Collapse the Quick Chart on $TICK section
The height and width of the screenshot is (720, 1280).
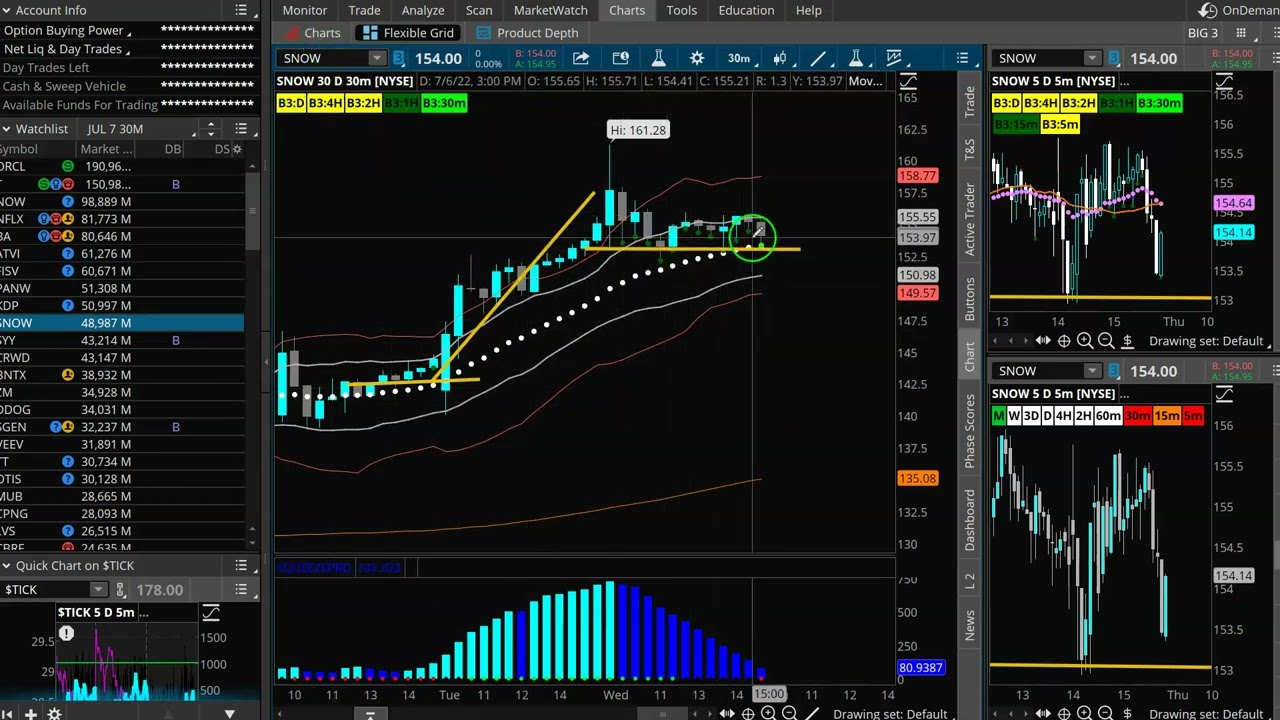coord(6,566)
